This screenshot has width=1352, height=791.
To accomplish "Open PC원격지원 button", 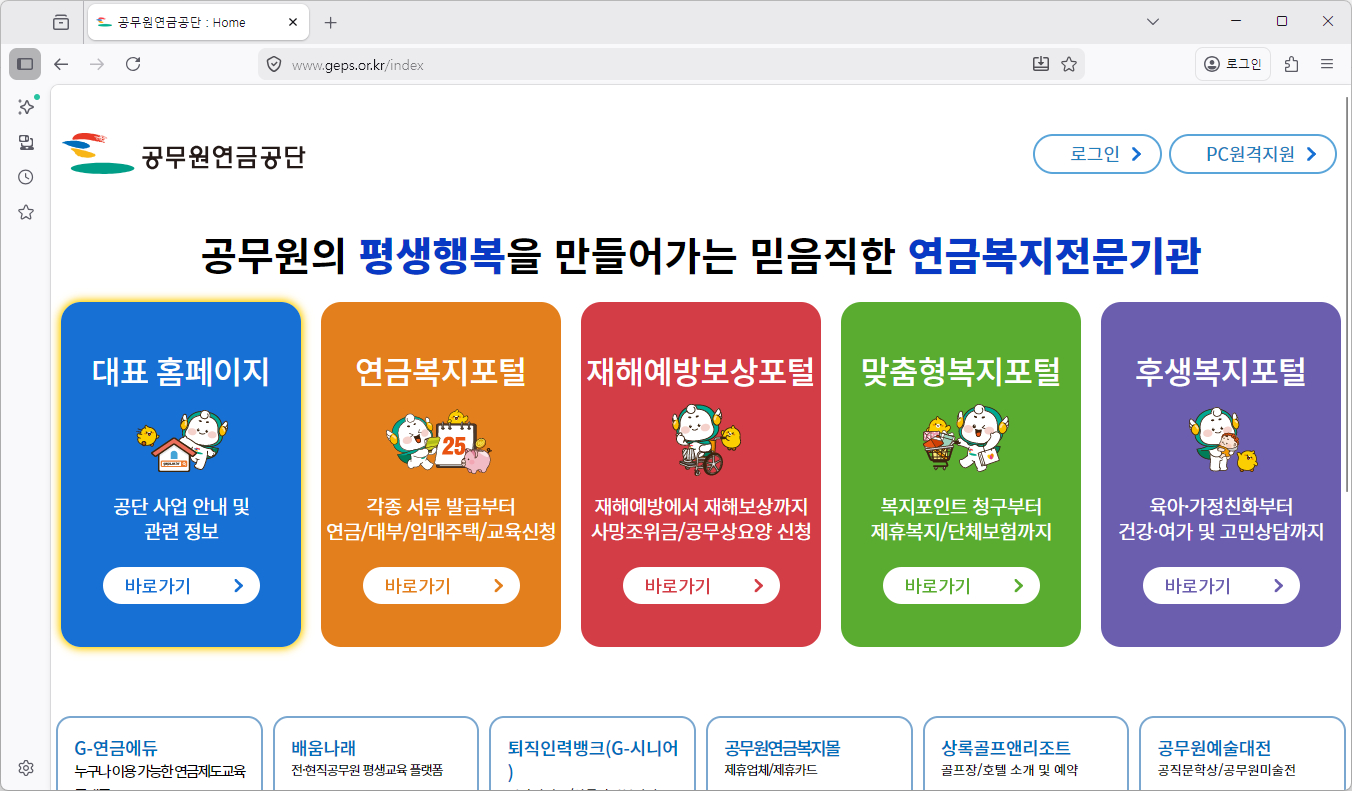I will pos(1253,154).
